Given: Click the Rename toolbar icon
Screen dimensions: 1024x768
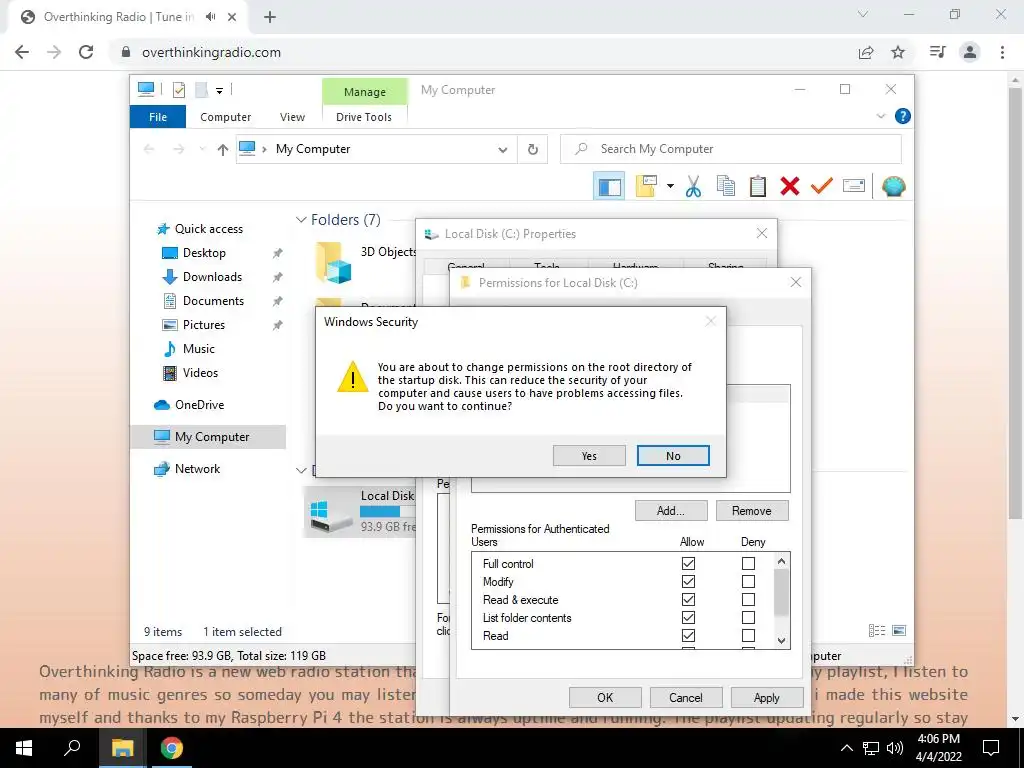Looking at the screenshot, I should click(x=854, y=187).
